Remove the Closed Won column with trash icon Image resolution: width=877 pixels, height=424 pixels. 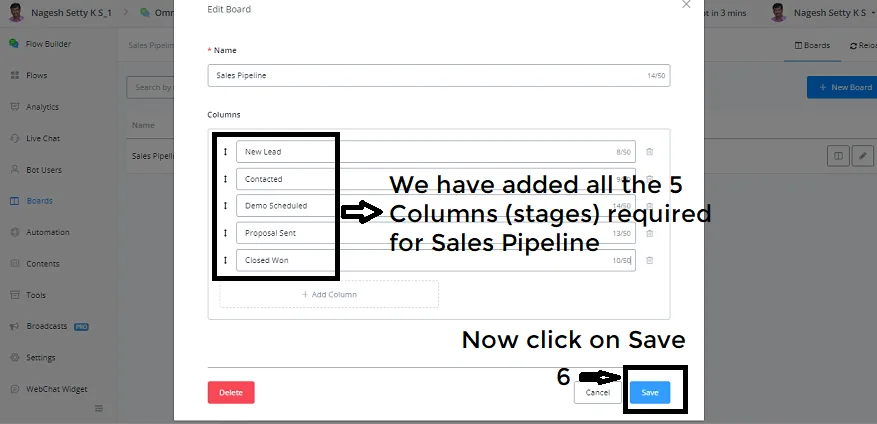click(649, 260)
